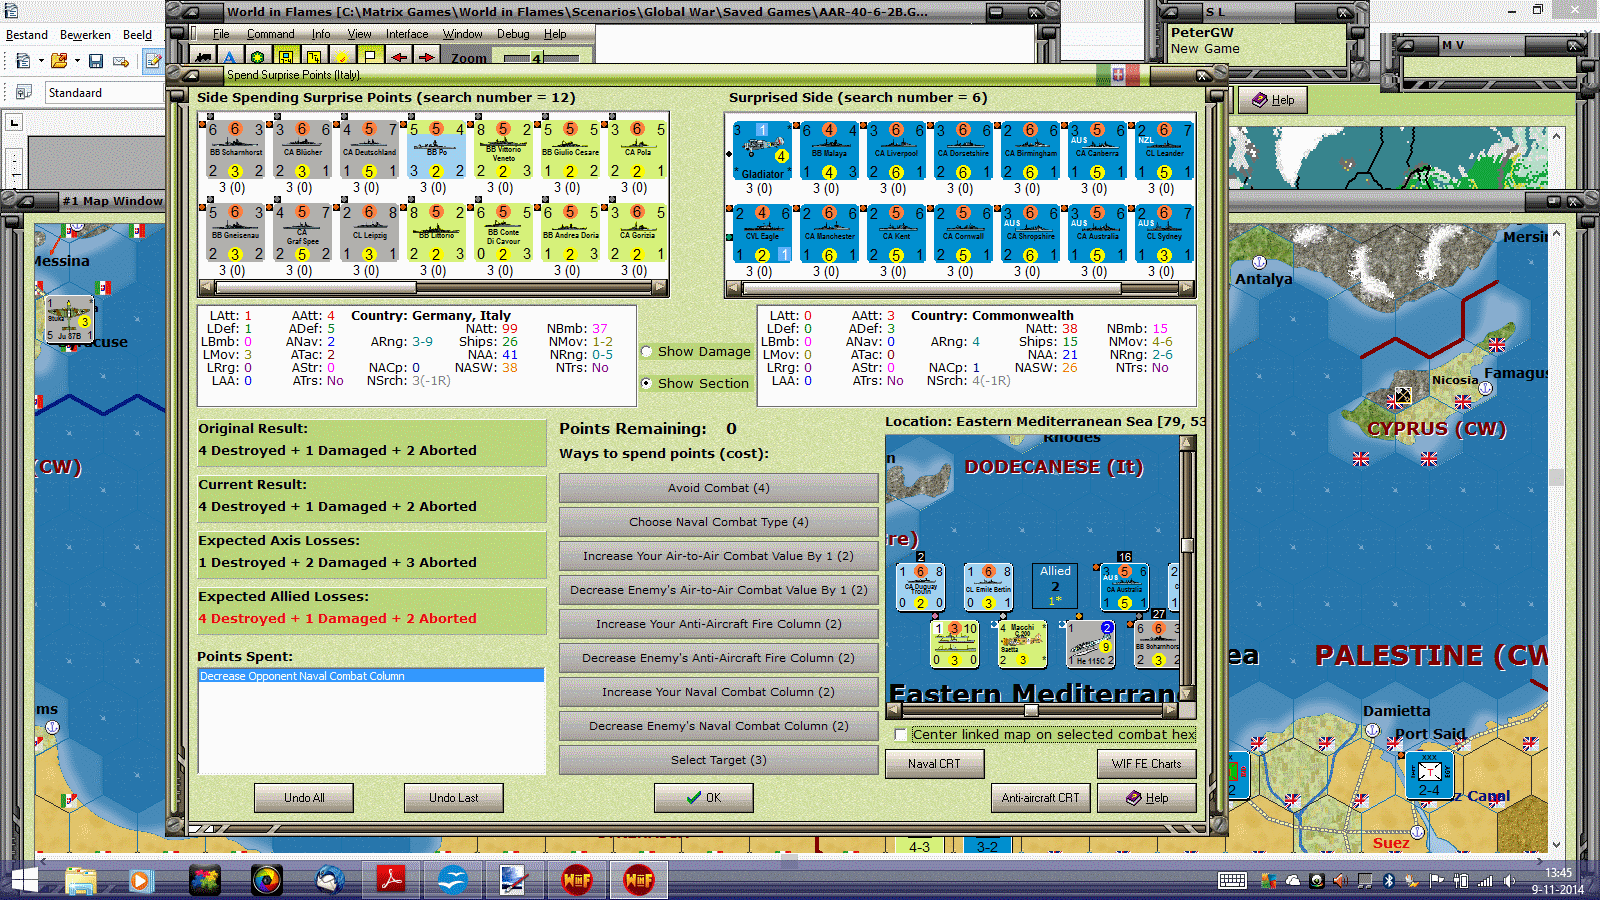Click the email document icon in background toolbar

[x=121, y=61]
